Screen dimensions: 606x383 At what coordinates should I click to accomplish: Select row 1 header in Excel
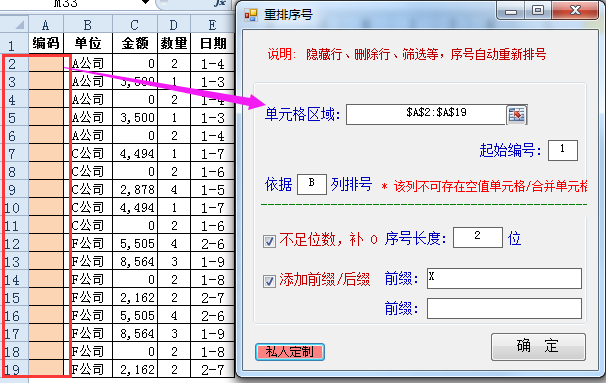[x=14, y=44]
